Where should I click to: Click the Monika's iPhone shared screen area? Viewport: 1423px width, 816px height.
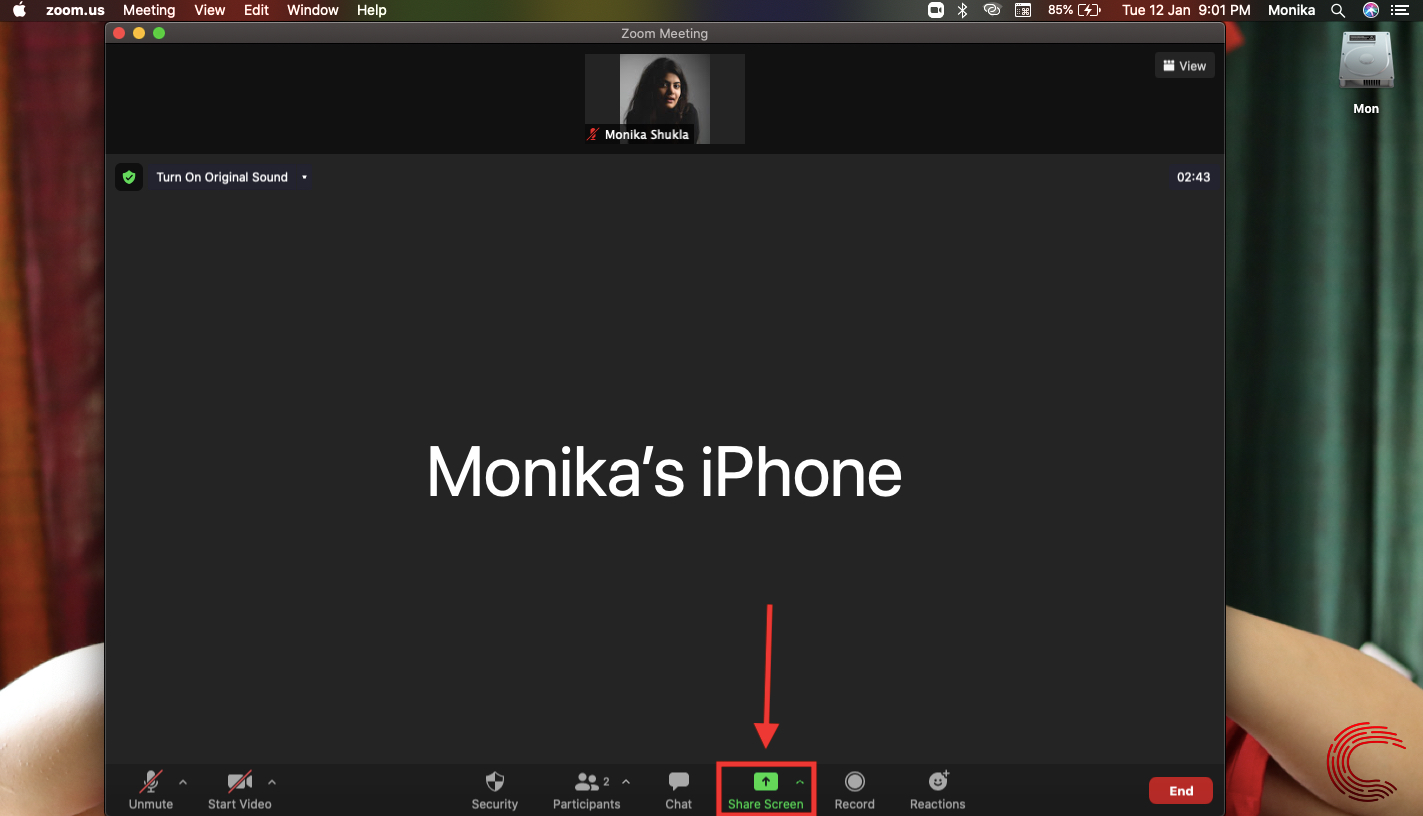(665, 472)
